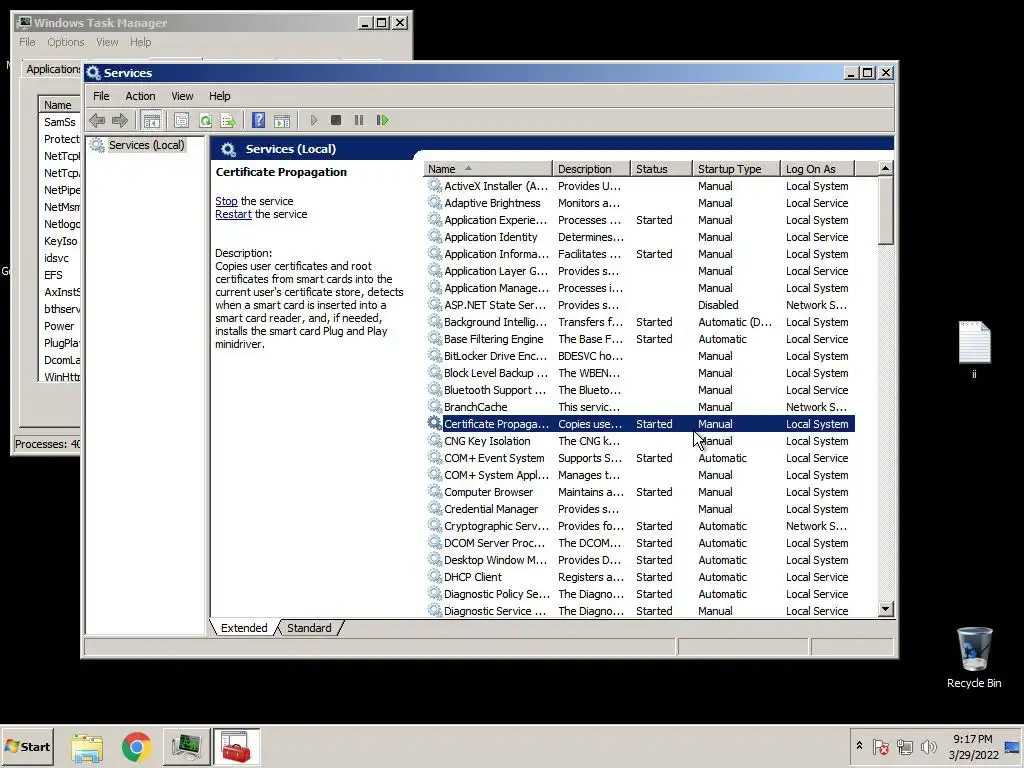The width and height of the screenshot is (1024, 768).
Task: Open Properties from the Services toolbar
Action: pos(182,120)
